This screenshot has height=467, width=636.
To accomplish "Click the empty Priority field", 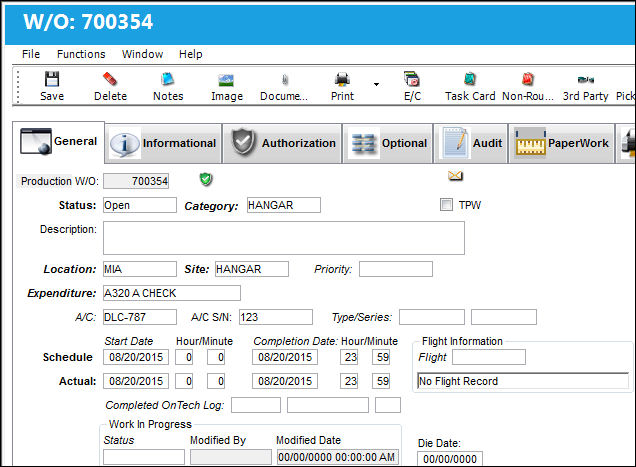I will click(395, 269).
